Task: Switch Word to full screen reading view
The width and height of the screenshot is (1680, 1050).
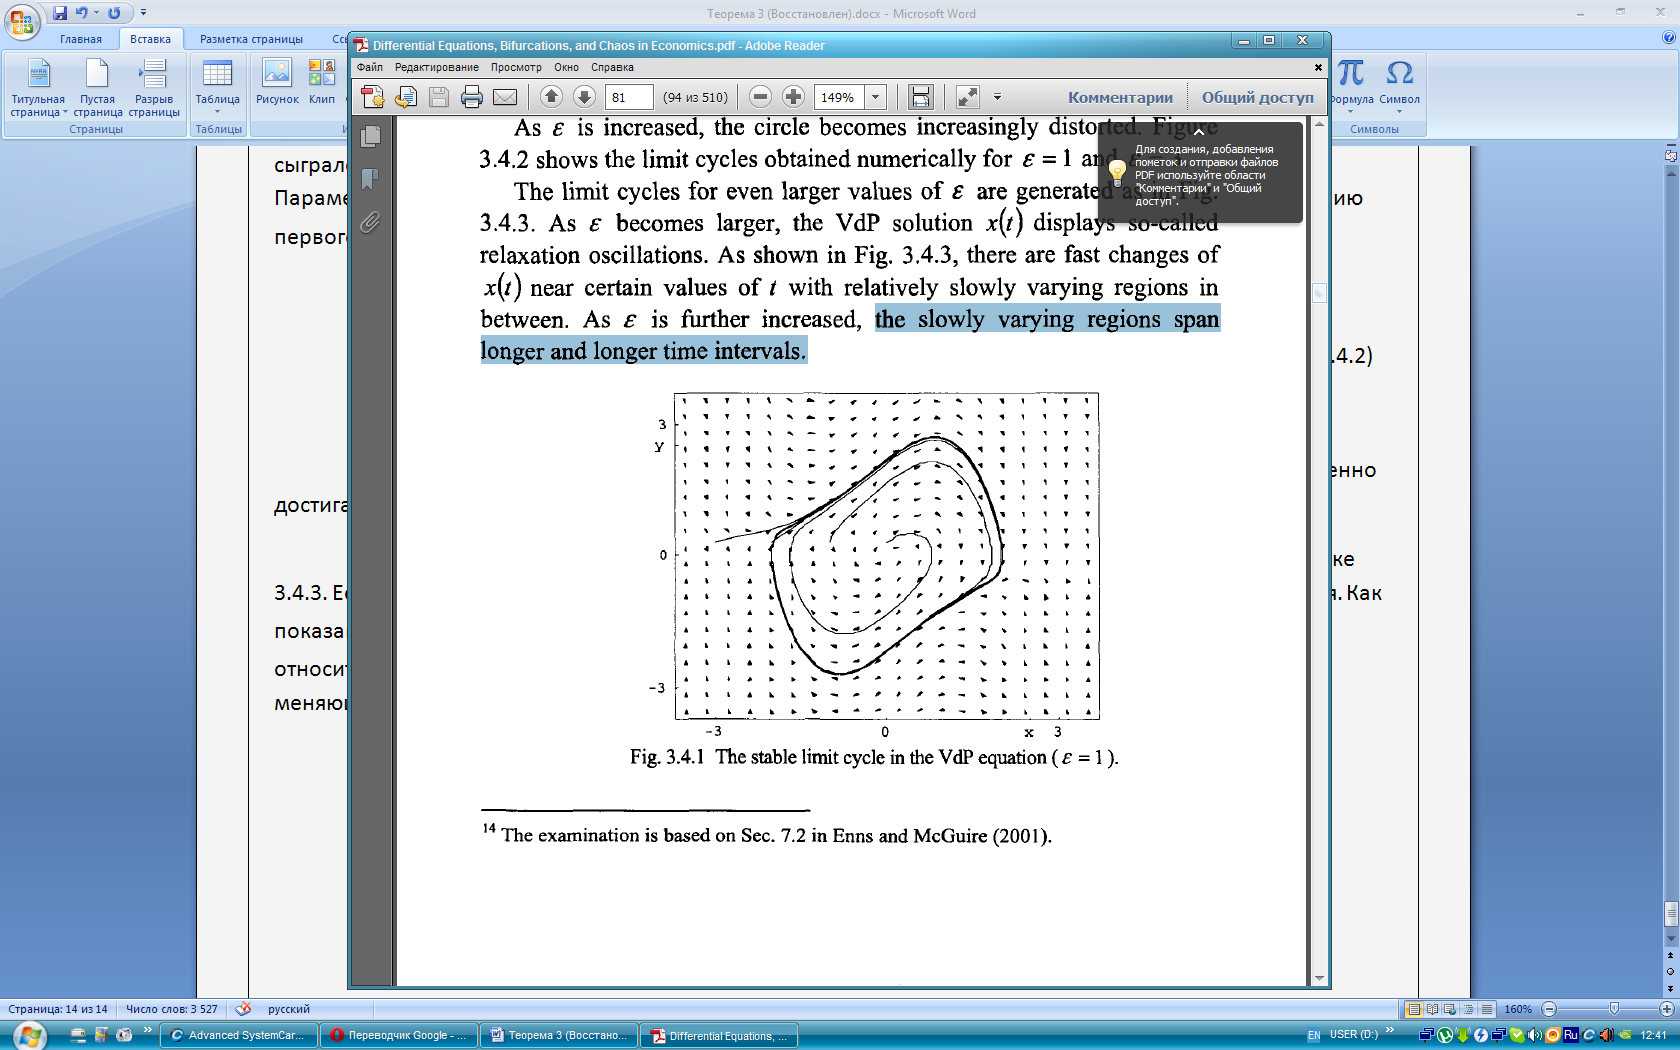Action: [1432, 1009]
